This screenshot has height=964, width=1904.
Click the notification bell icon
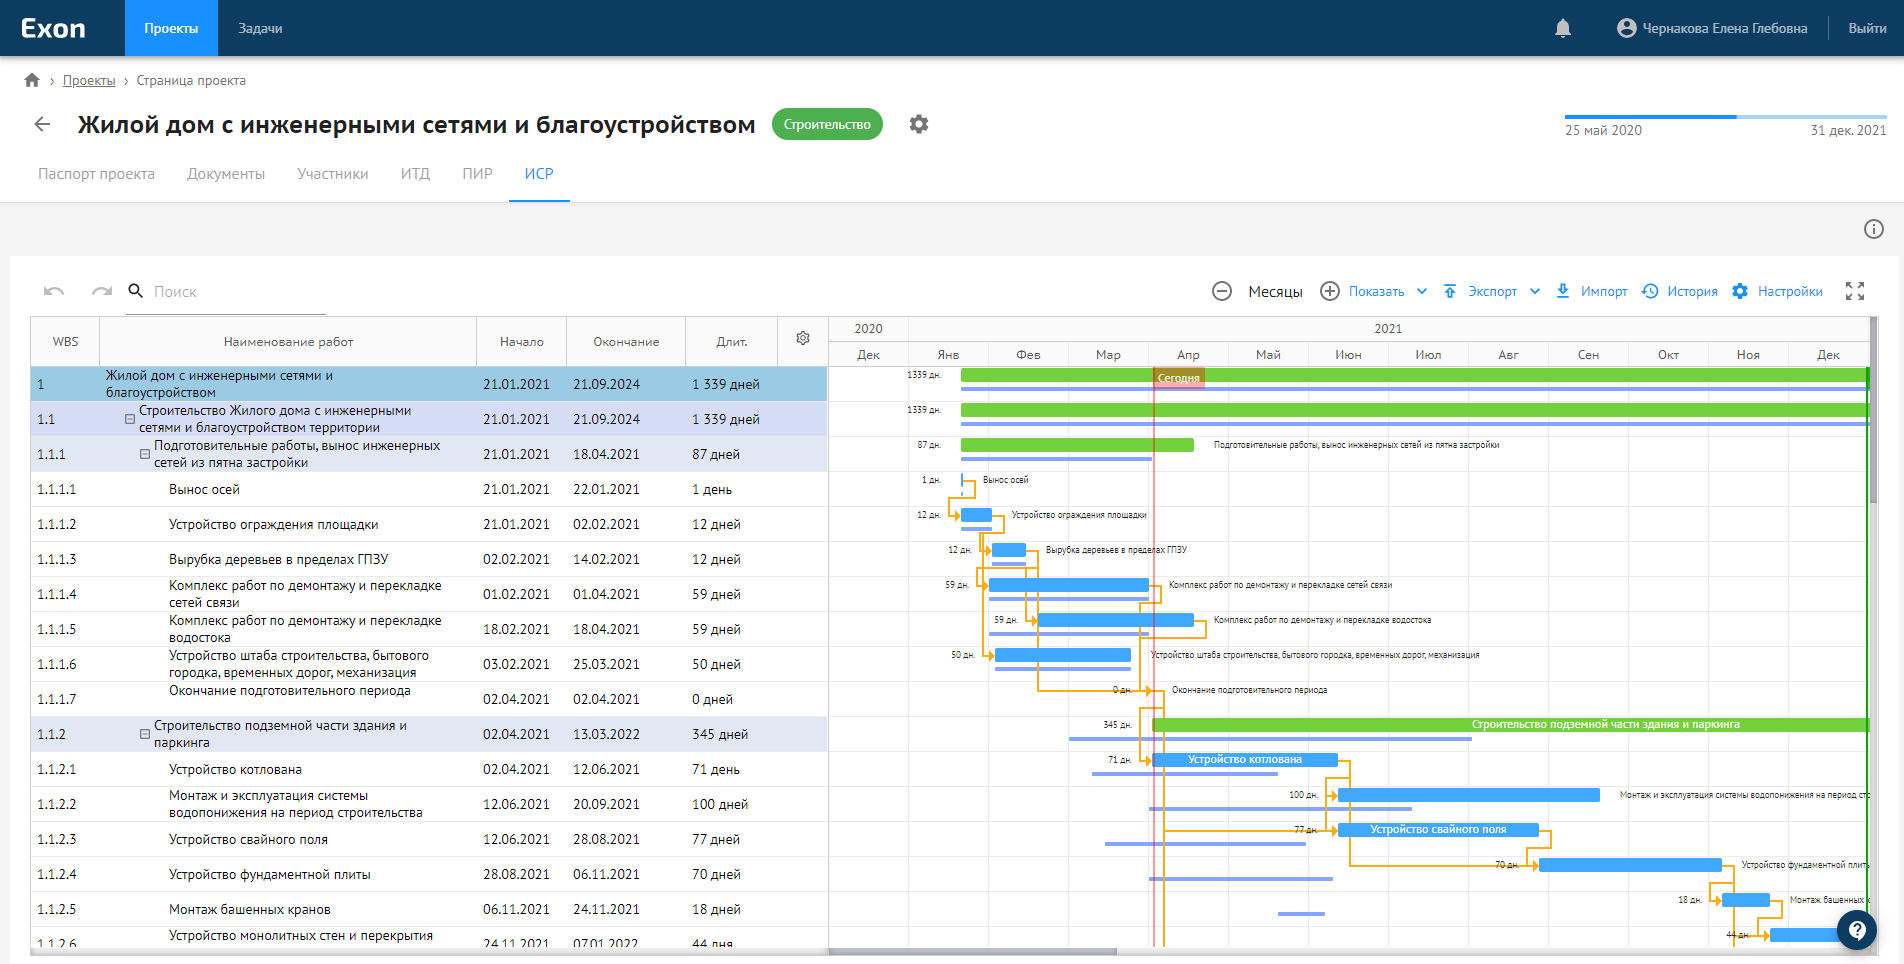(x=1563, y=28)
